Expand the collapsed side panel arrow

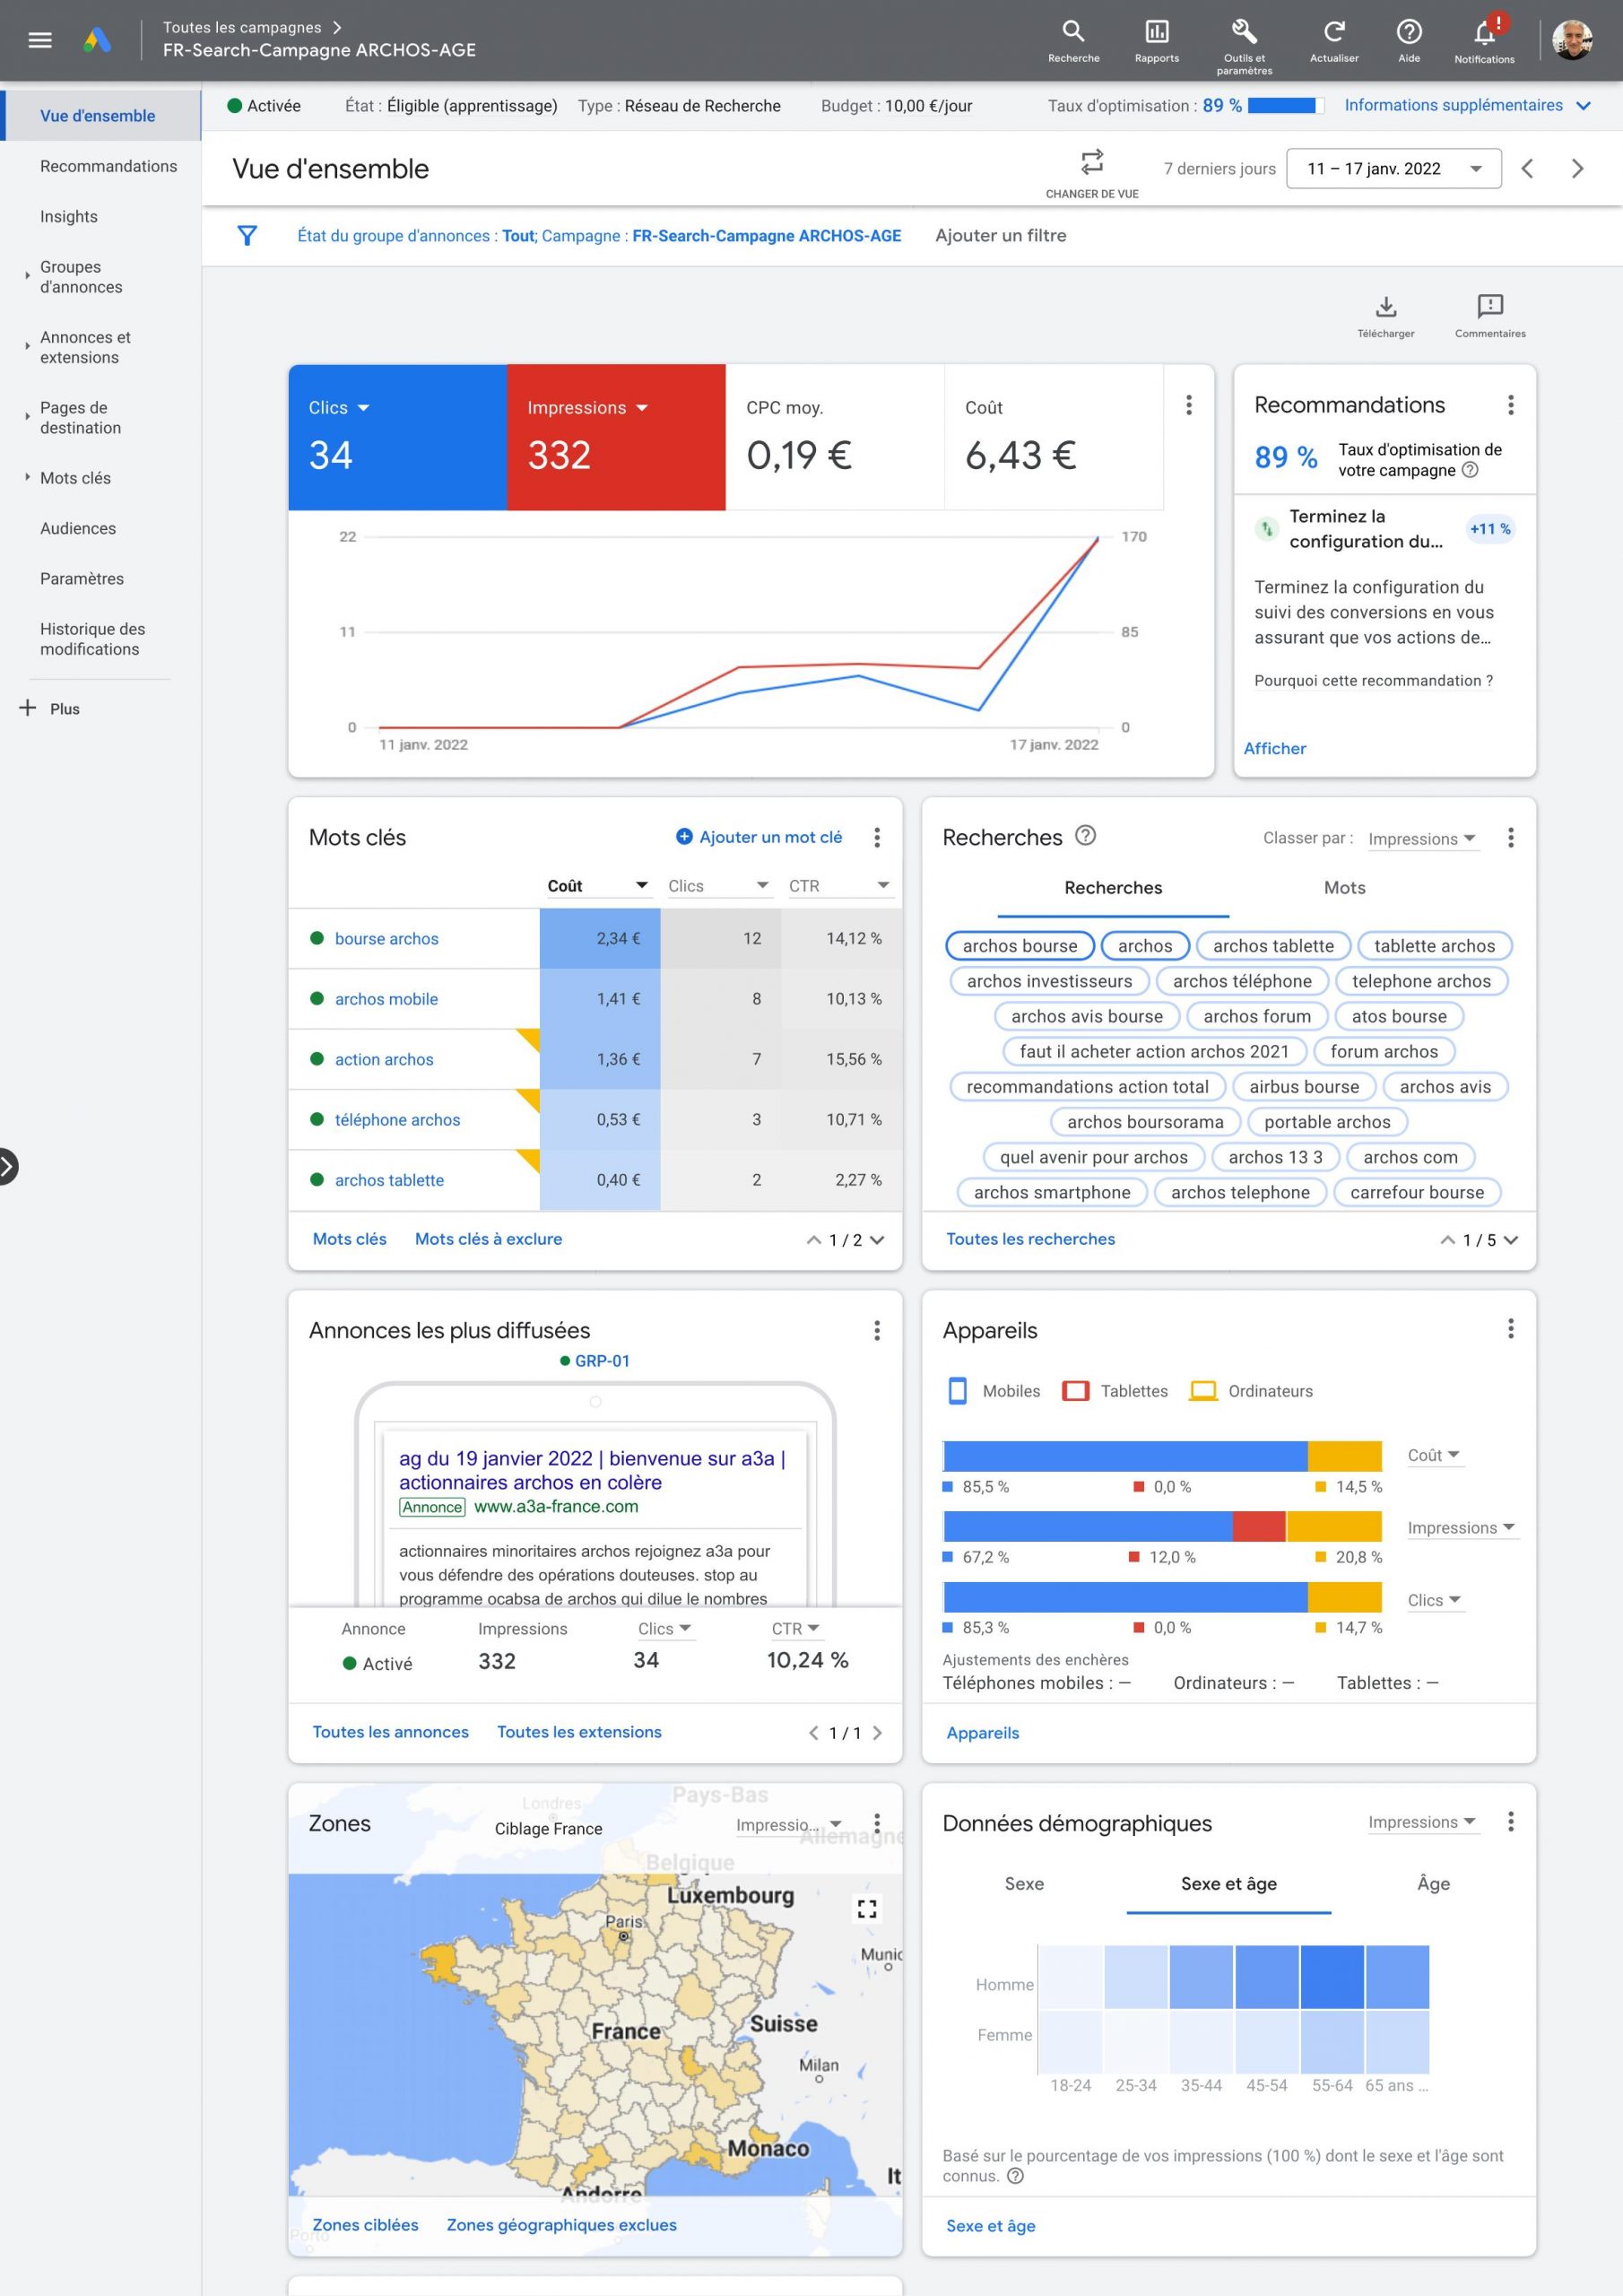click(7, 1166)
